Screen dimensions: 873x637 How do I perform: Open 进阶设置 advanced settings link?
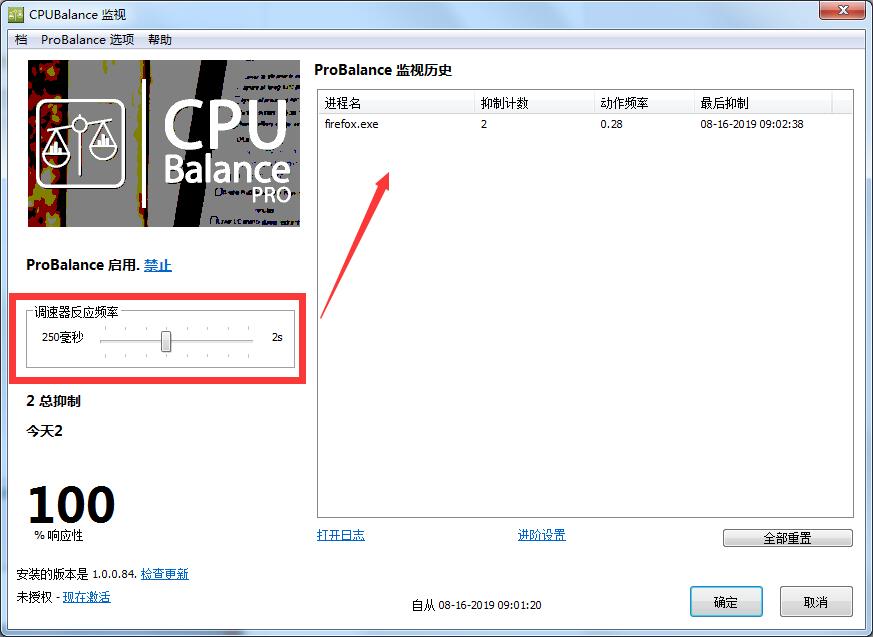tap(542, 535)
